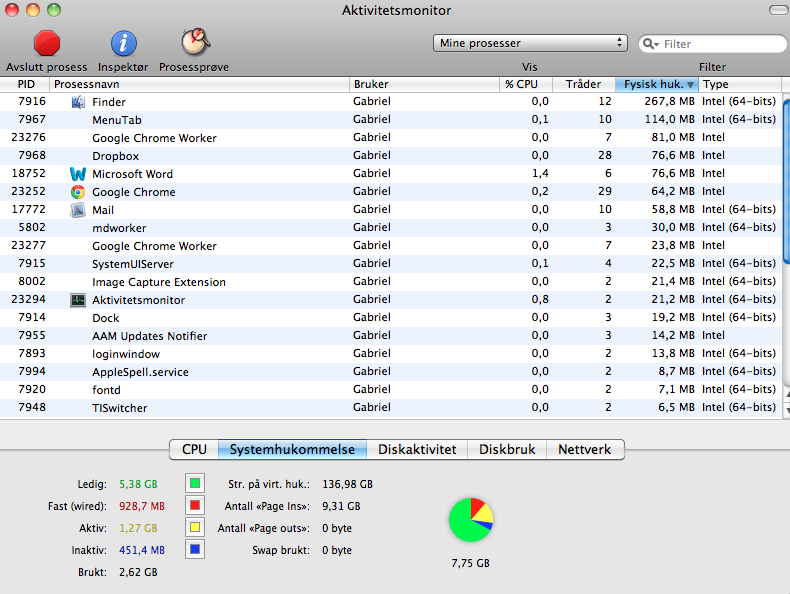The width and height of the screenshot is (790, 594).
Task: Select the Dropbox process row
Action: click(x=390, y=156)
